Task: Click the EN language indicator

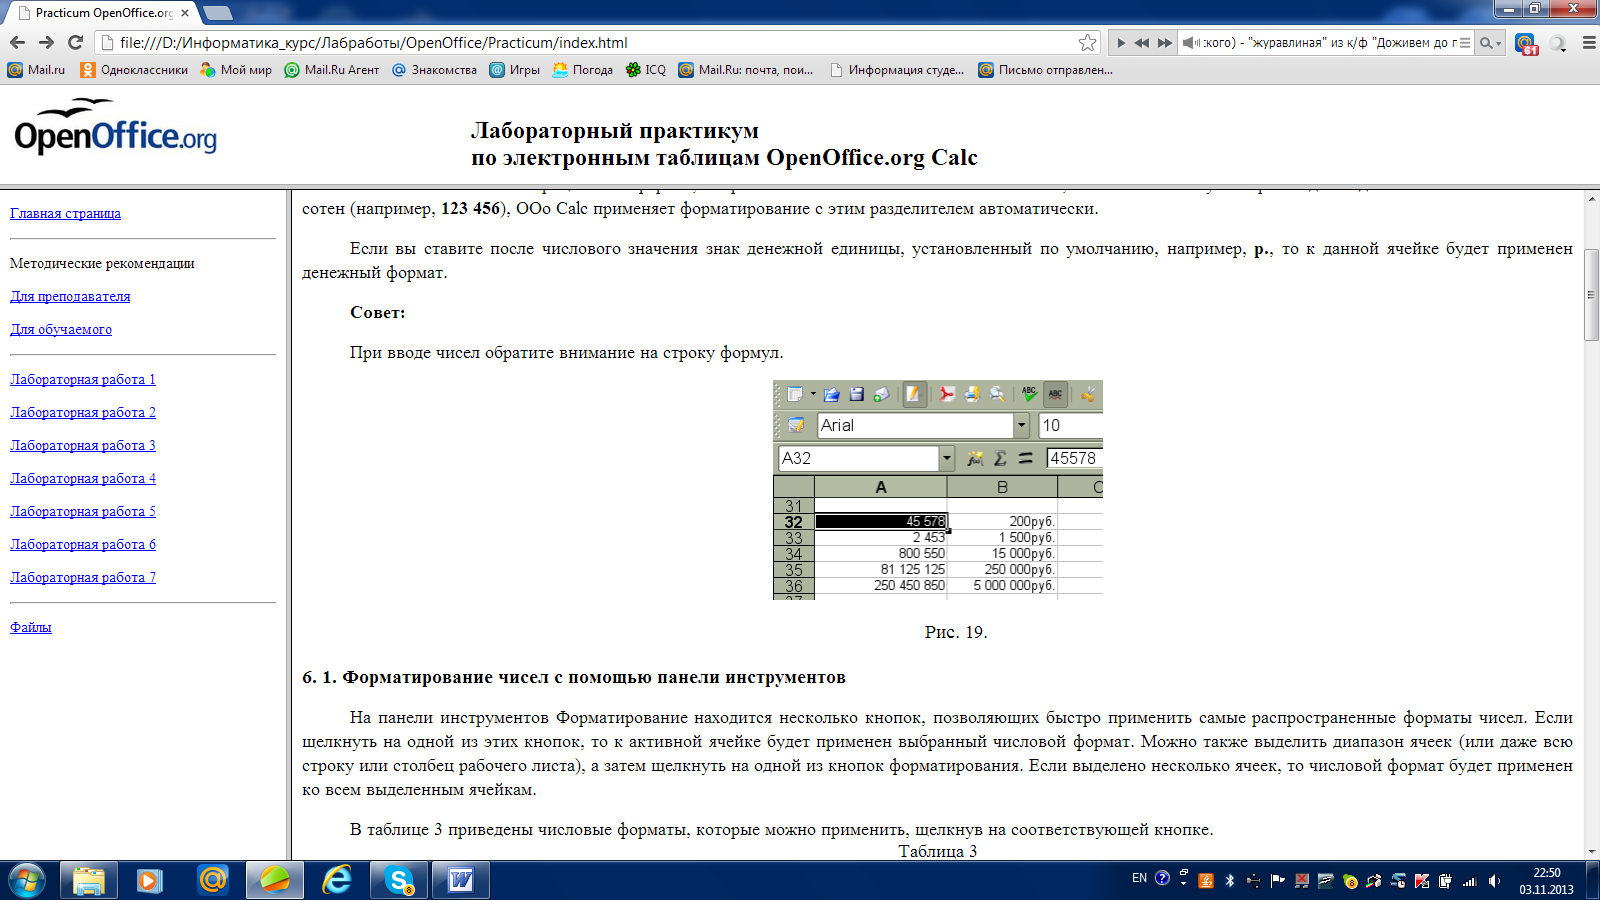Action: (x=1139, y=878)
